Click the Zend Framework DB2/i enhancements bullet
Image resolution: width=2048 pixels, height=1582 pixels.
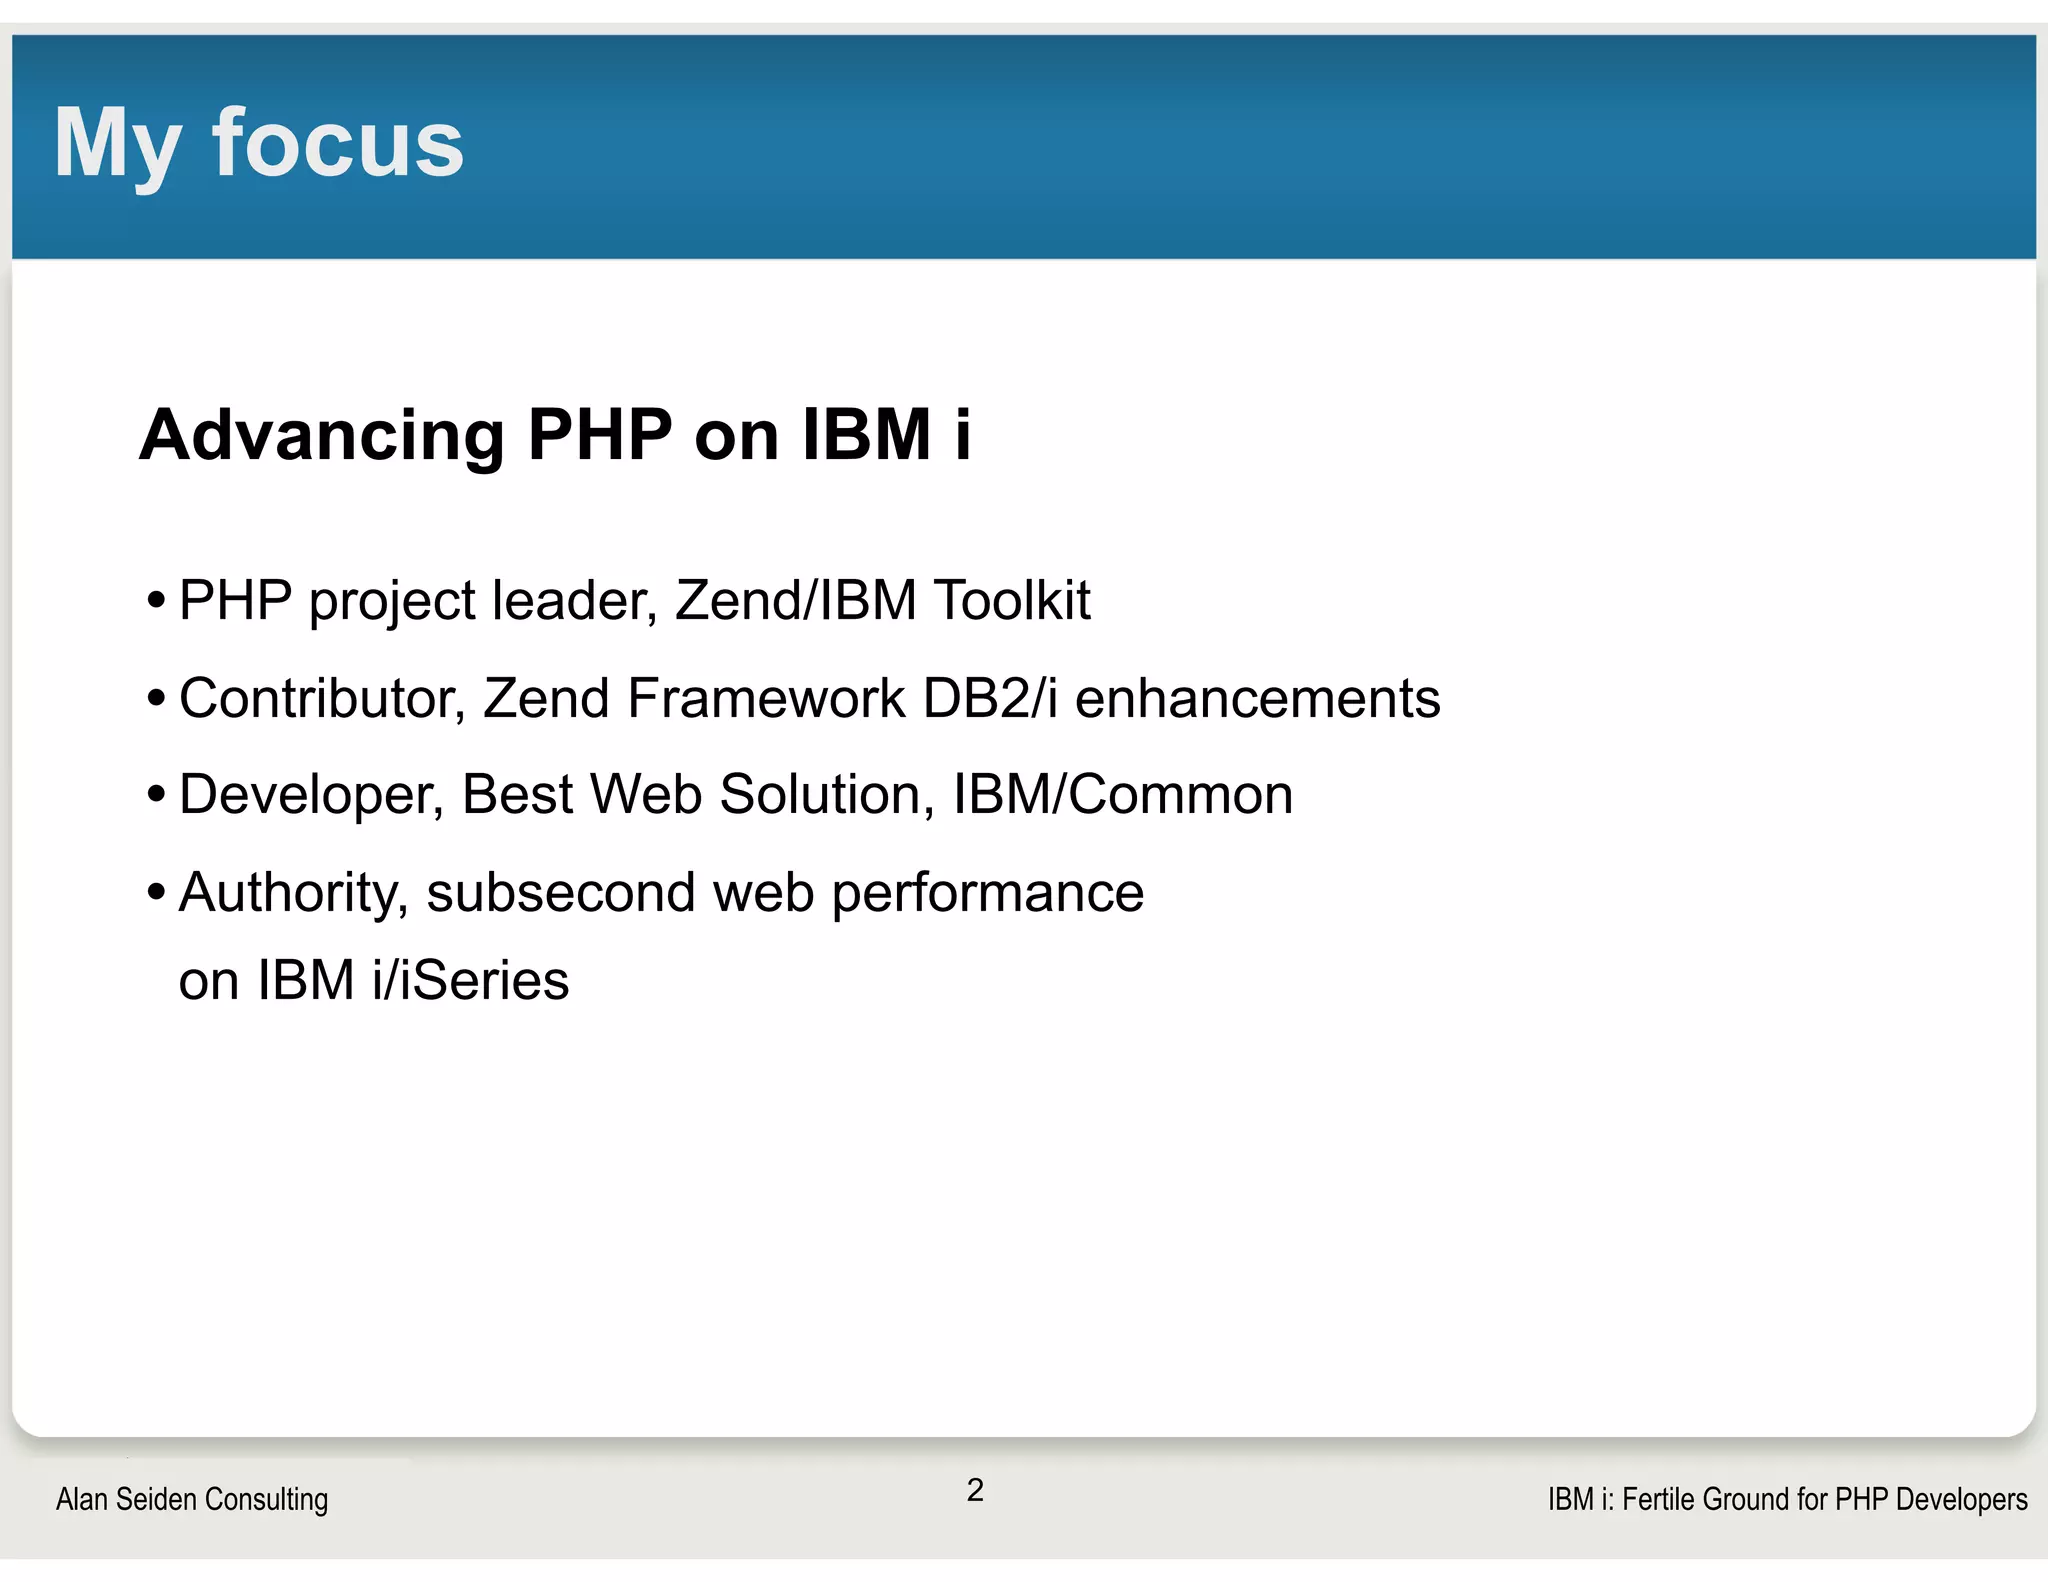click(x=808, y=698)
